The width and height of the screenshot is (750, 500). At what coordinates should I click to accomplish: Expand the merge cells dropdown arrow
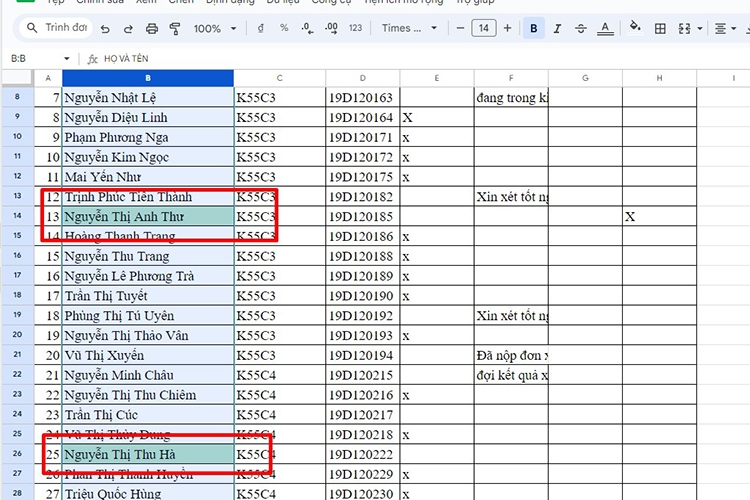point(700,29)
